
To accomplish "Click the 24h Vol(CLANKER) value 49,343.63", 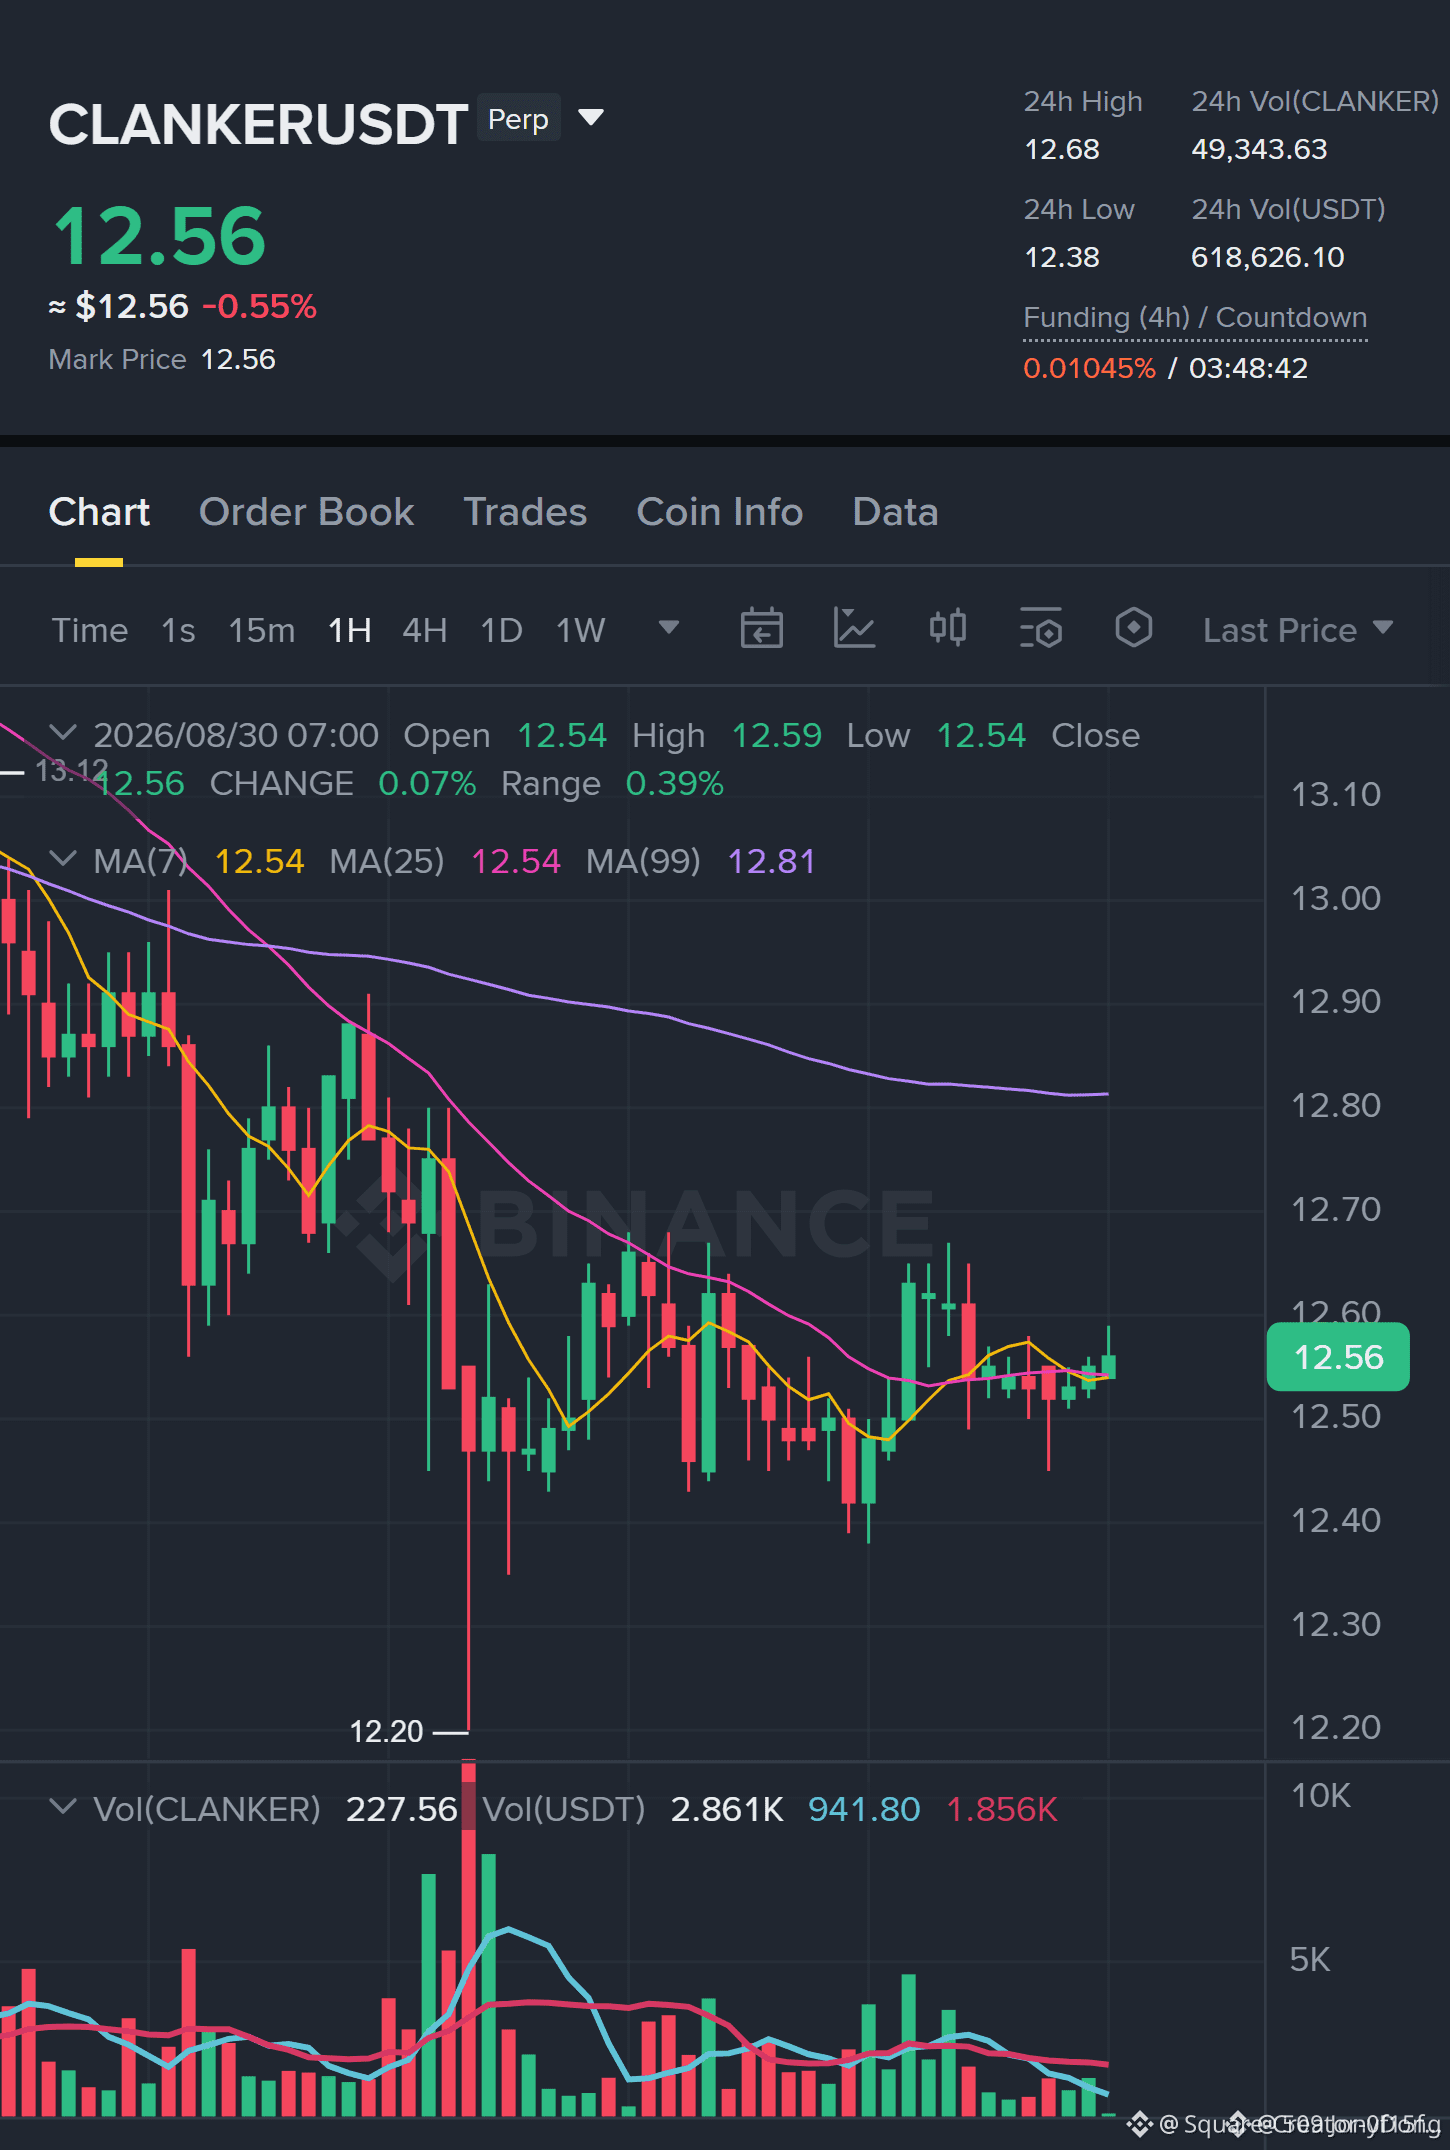I will tap(1259, 149).
